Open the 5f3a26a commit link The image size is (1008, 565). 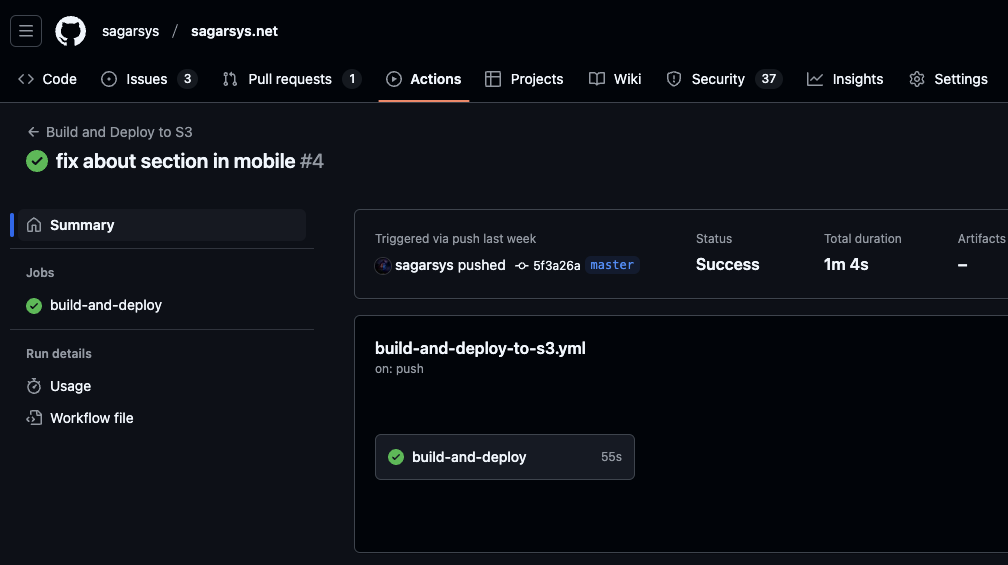[556, 266]
